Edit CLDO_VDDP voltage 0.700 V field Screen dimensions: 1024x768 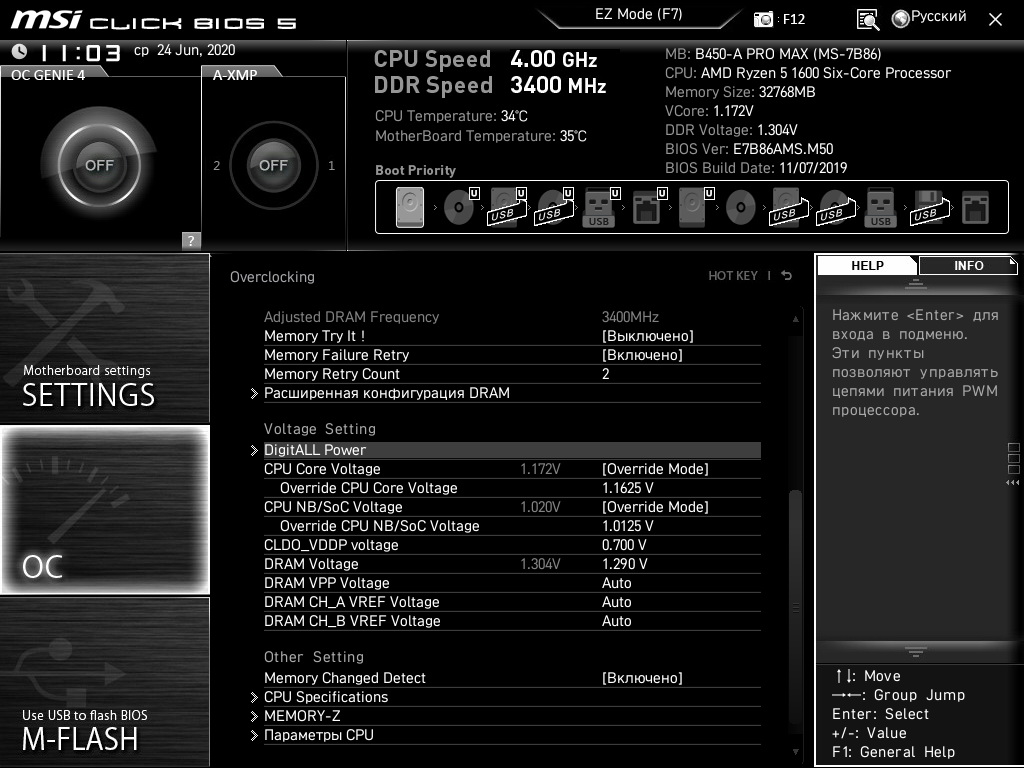624,545
